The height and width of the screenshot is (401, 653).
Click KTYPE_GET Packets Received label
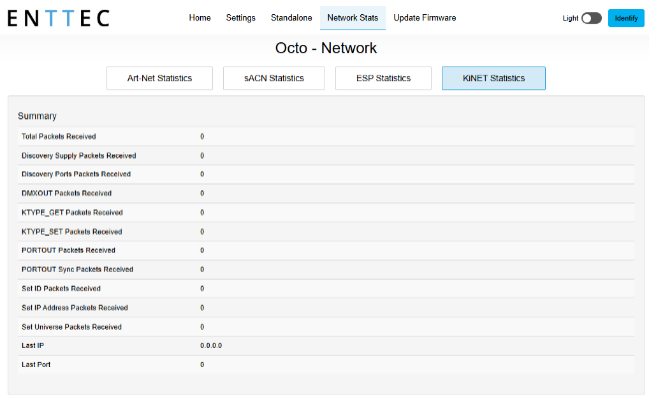pos(72,212)
